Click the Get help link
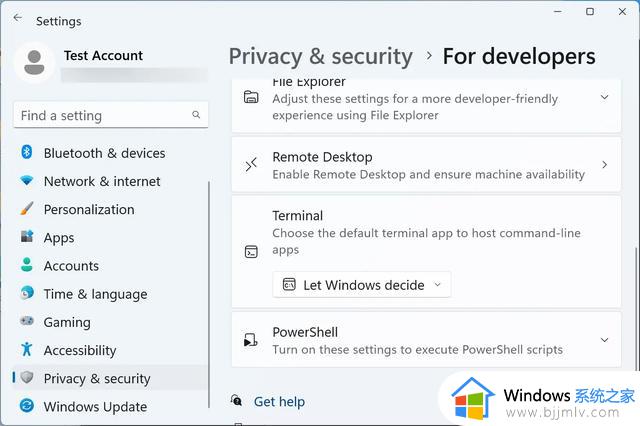 point(279,402)
